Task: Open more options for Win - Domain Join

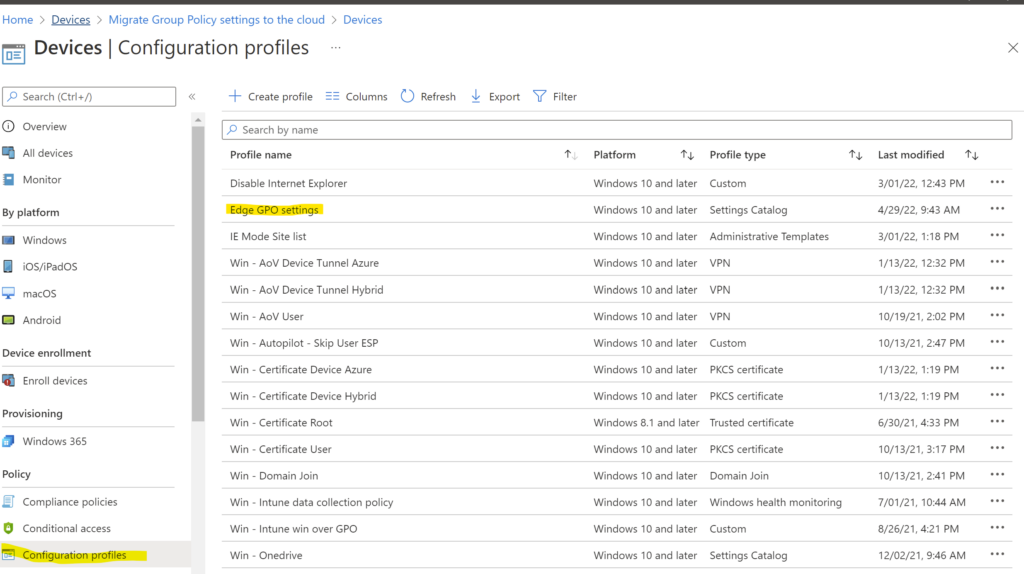Action: click(x=997, y=475)
